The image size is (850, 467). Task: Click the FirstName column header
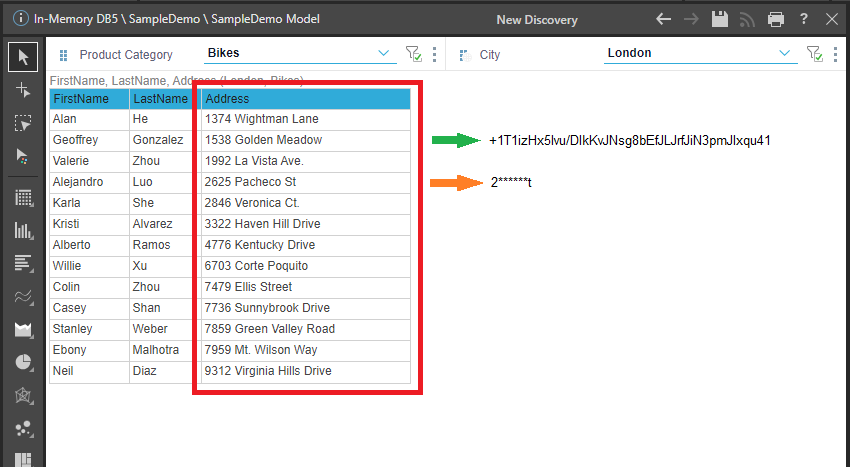click(88, 99)
